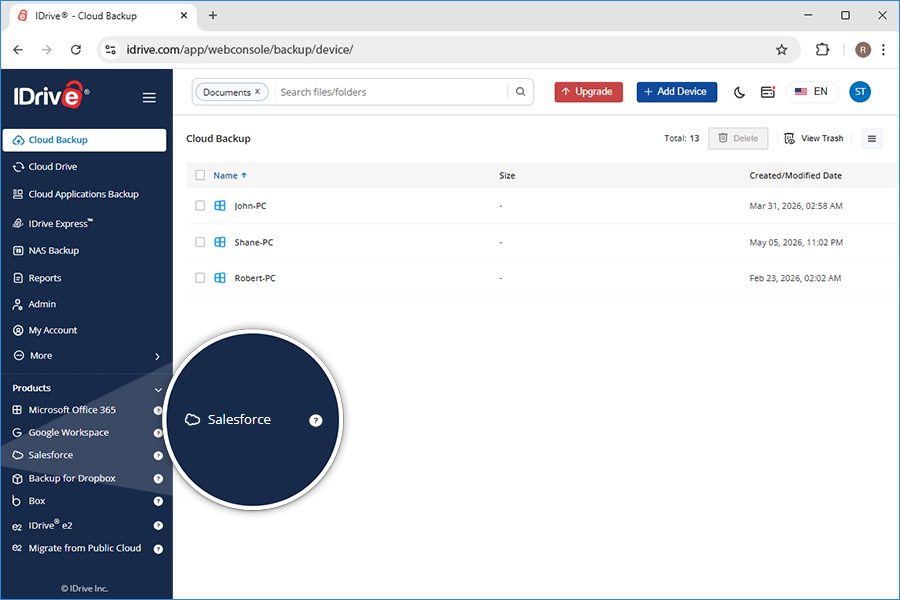900x600 pixels.
Task: Open Google Workspace product
Action: pyautogui.click(x=68, y=432)
